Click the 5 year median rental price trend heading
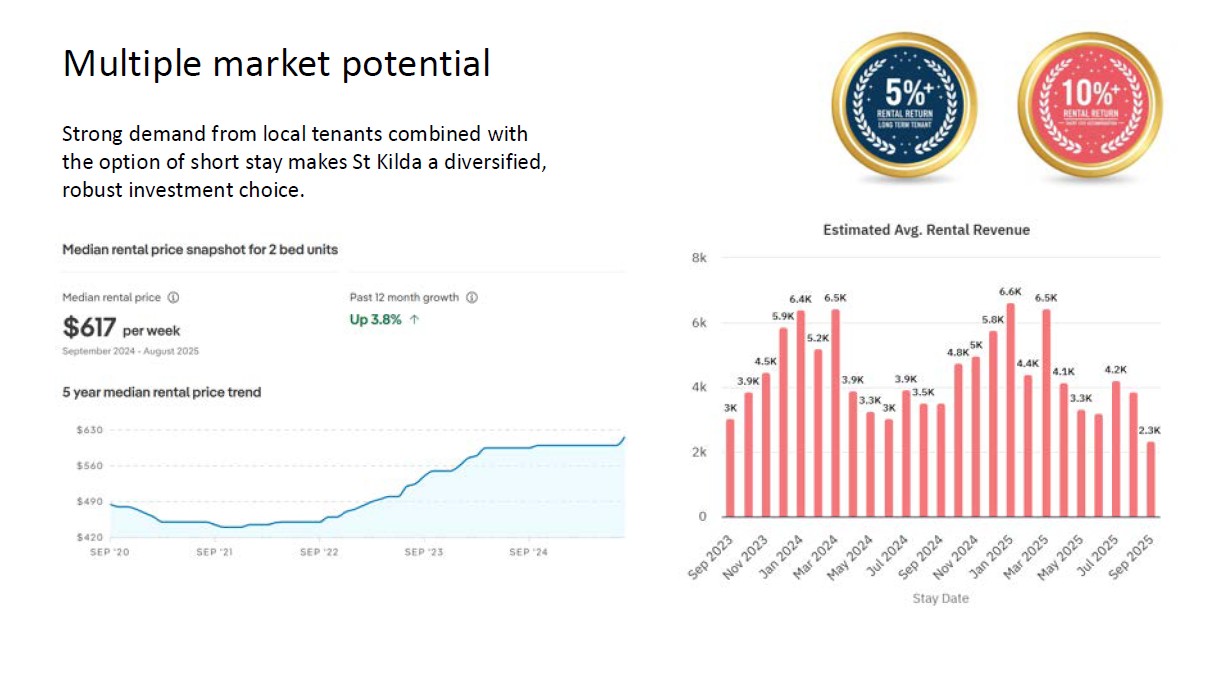Image resolution: width=1226 pixels, height=691 pixels. coord(162,393)
